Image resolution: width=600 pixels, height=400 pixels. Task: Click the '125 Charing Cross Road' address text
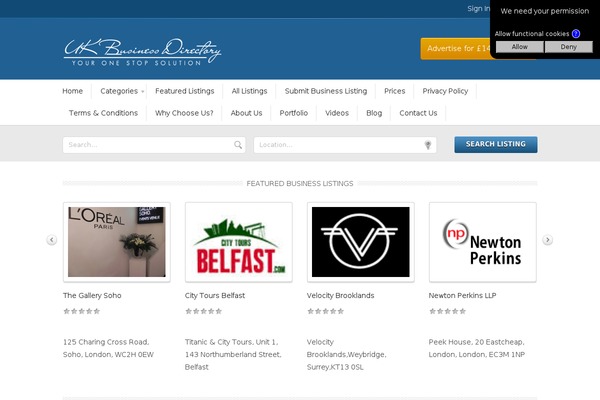click(108, 348)
